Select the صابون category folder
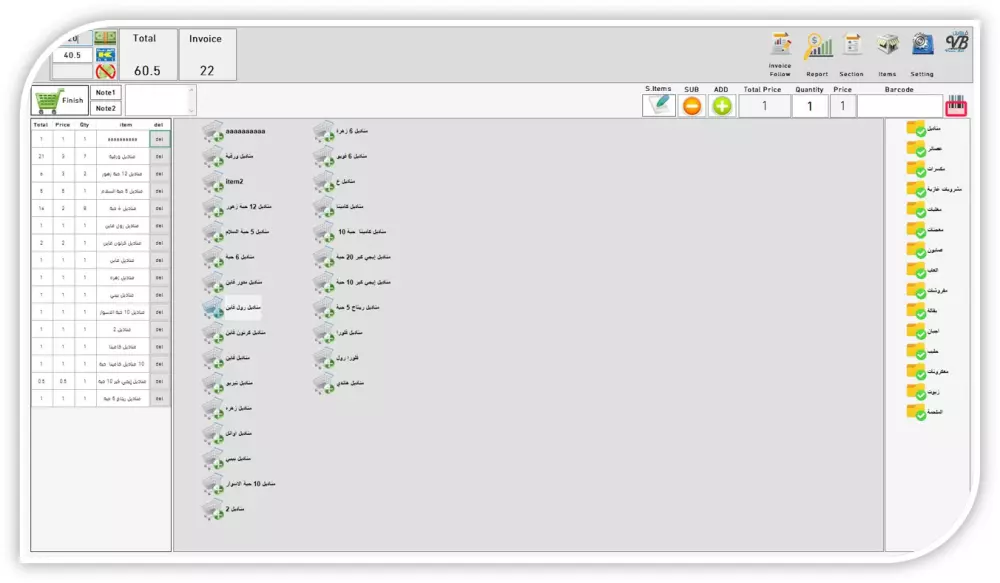 [x=925, y=250]
